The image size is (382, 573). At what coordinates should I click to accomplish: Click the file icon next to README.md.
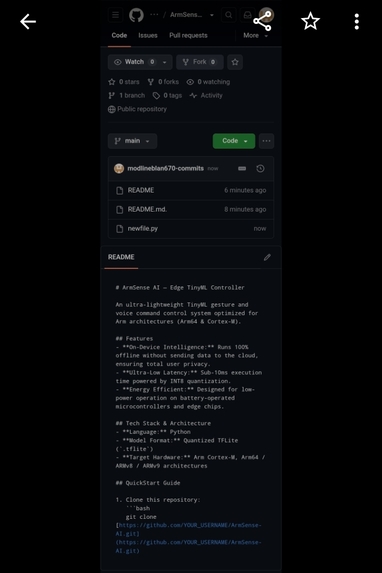click(120, 209)
